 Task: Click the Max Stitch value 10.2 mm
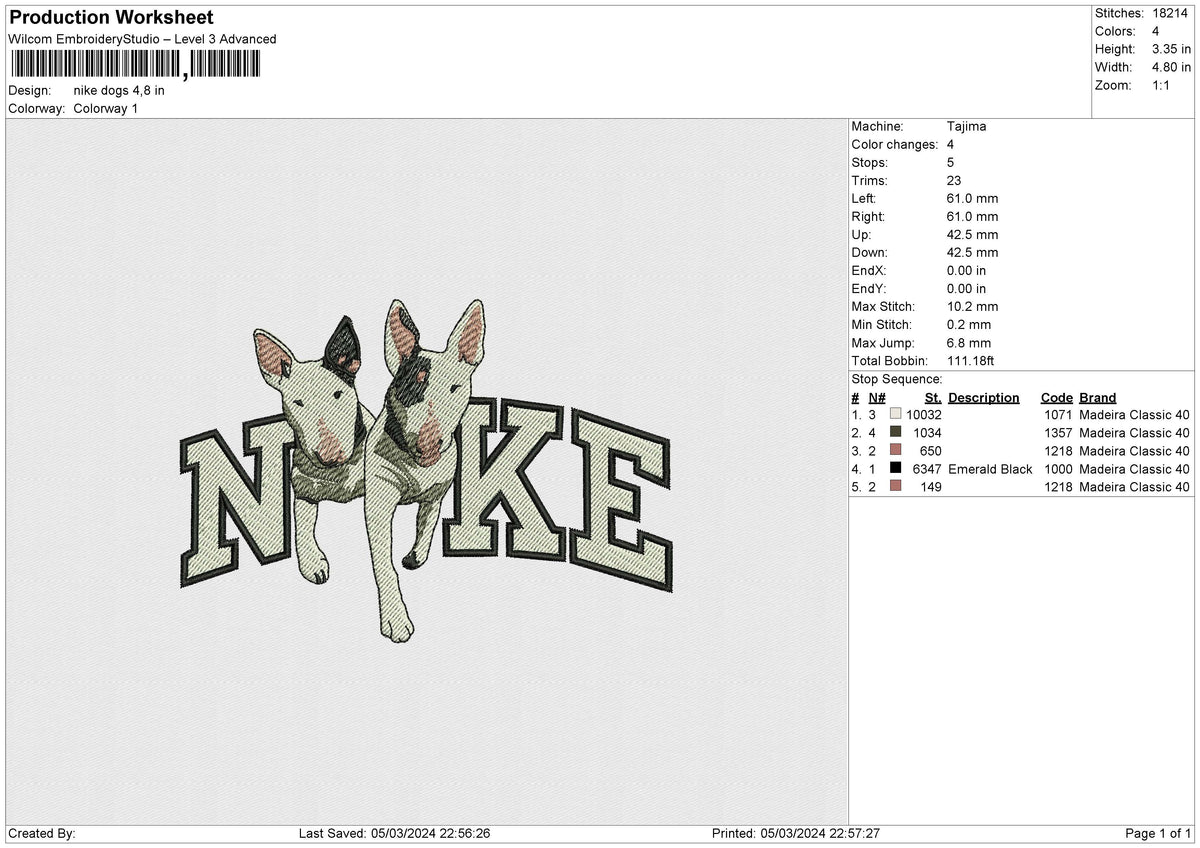tap(972, 307)
